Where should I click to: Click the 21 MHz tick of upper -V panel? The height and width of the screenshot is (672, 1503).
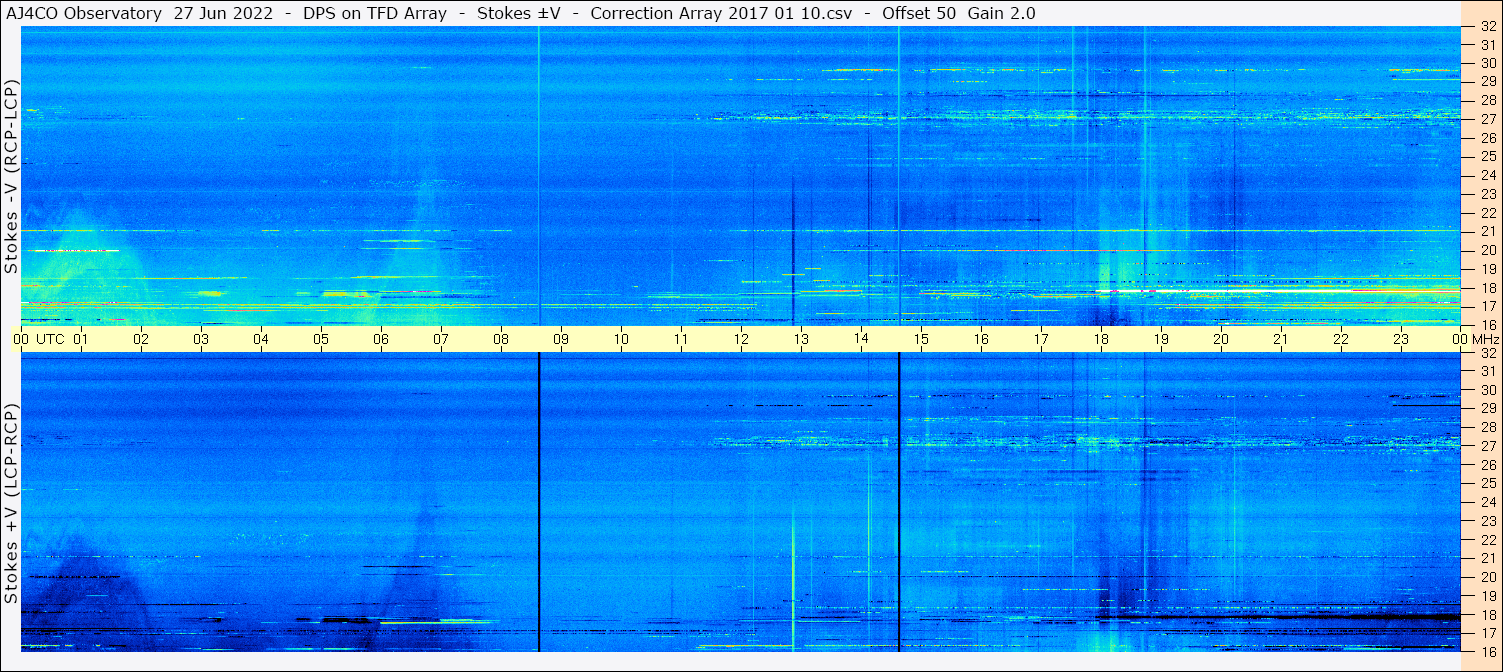click(x=1487, y=231)
